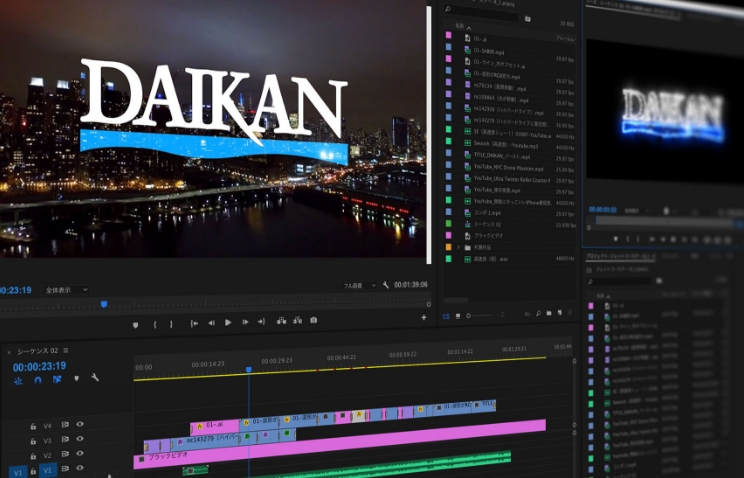
Task: Sort by the 名前 column header in left Project panel
Action: pyautogui.click(x=459, y=26)
